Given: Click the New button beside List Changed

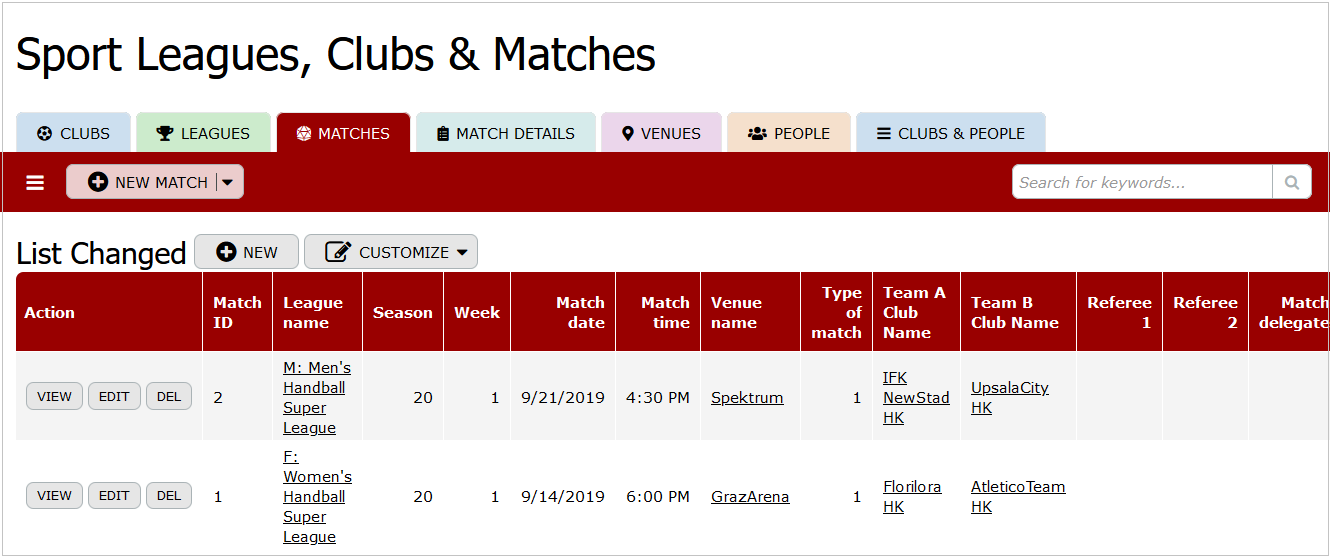Looking at the screenshot, I should pos(246,252).
